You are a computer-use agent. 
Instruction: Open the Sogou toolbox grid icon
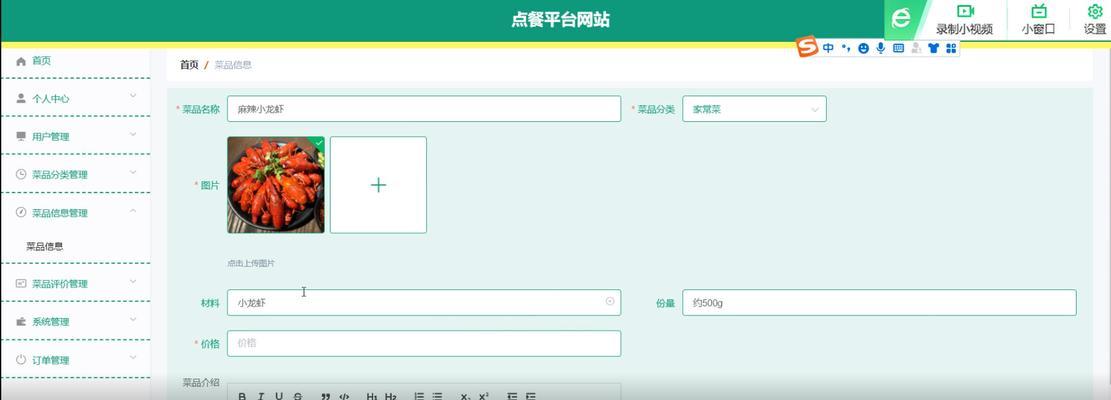click(951, 48)
